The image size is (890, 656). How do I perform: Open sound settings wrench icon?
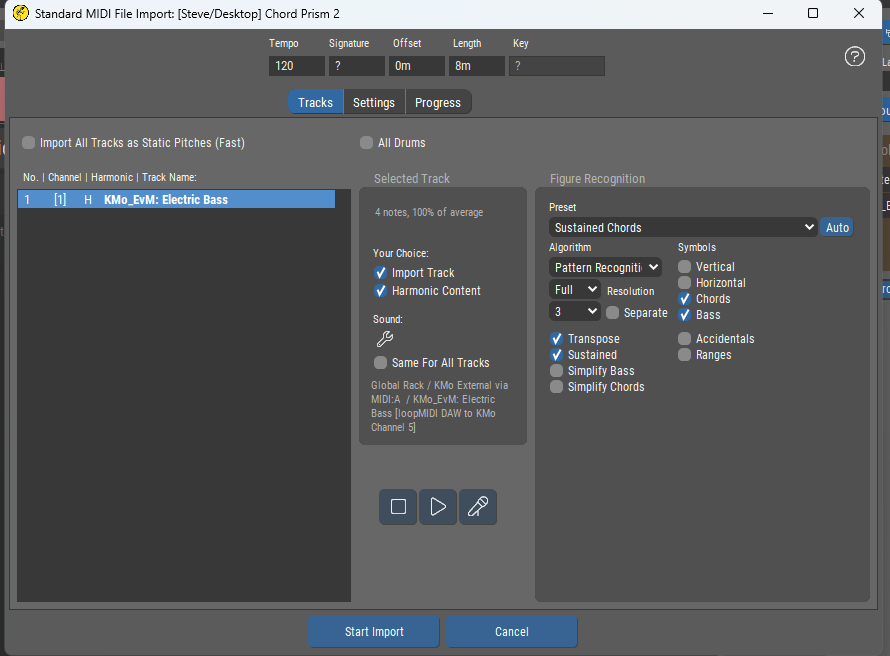coord(384,339)
